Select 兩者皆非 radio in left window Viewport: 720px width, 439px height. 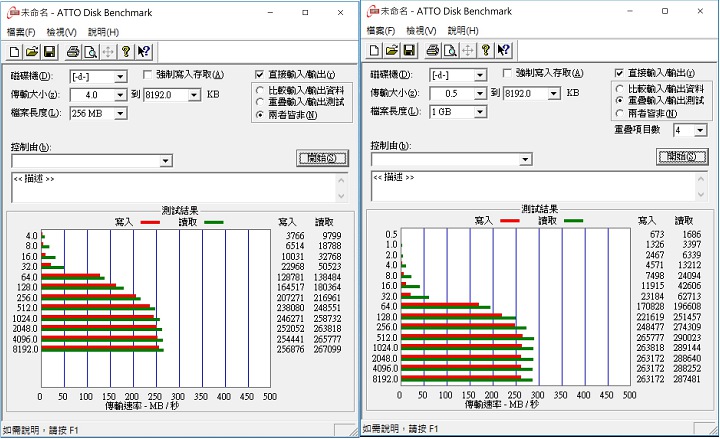pos(260,115)
